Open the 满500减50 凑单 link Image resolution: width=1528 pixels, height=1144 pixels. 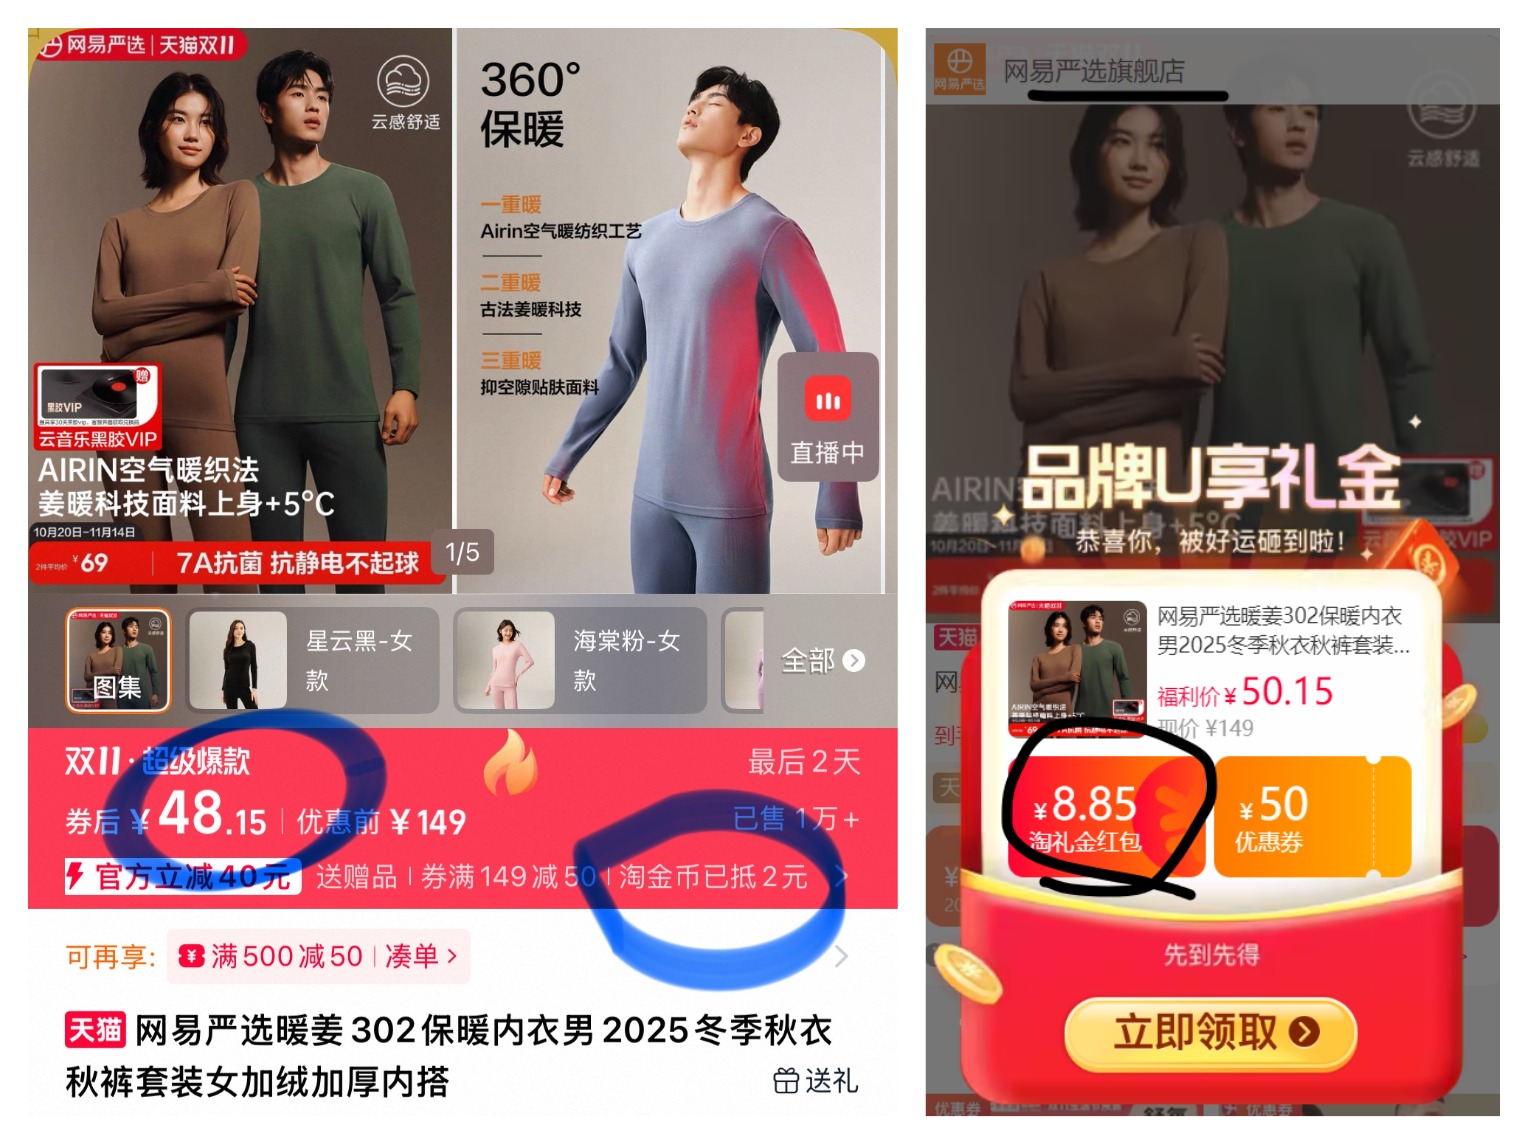pyautogui.click(x=318, y=956)
